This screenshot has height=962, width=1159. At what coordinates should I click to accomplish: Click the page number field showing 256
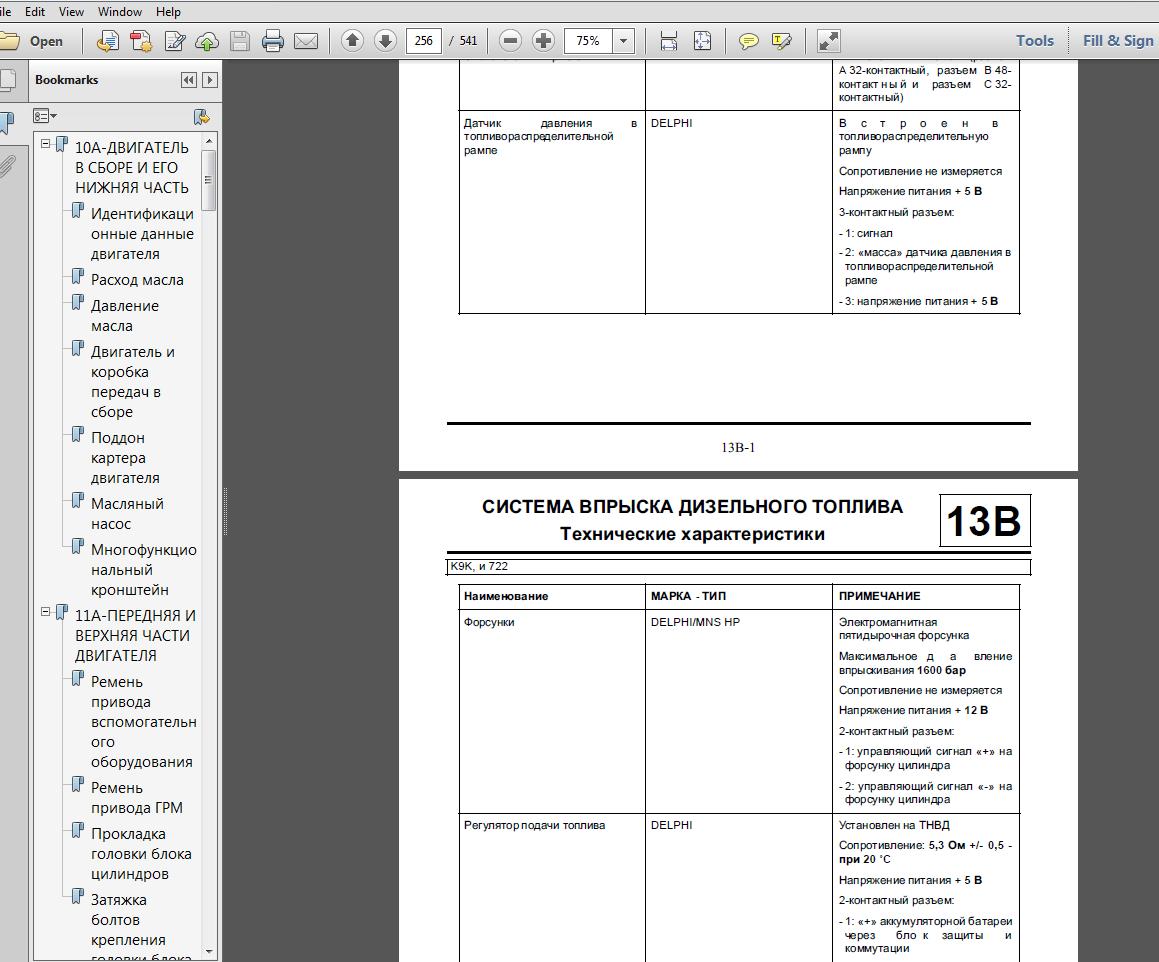(x=424, y=41)
